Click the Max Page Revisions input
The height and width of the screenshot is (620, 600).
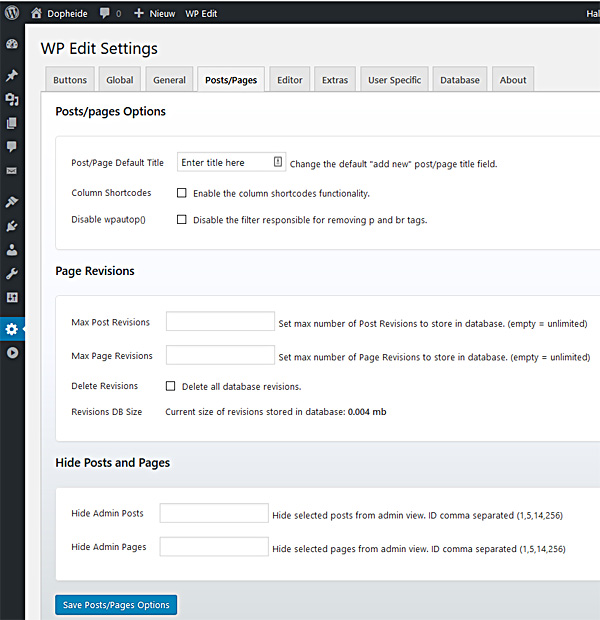coord(220,355)
